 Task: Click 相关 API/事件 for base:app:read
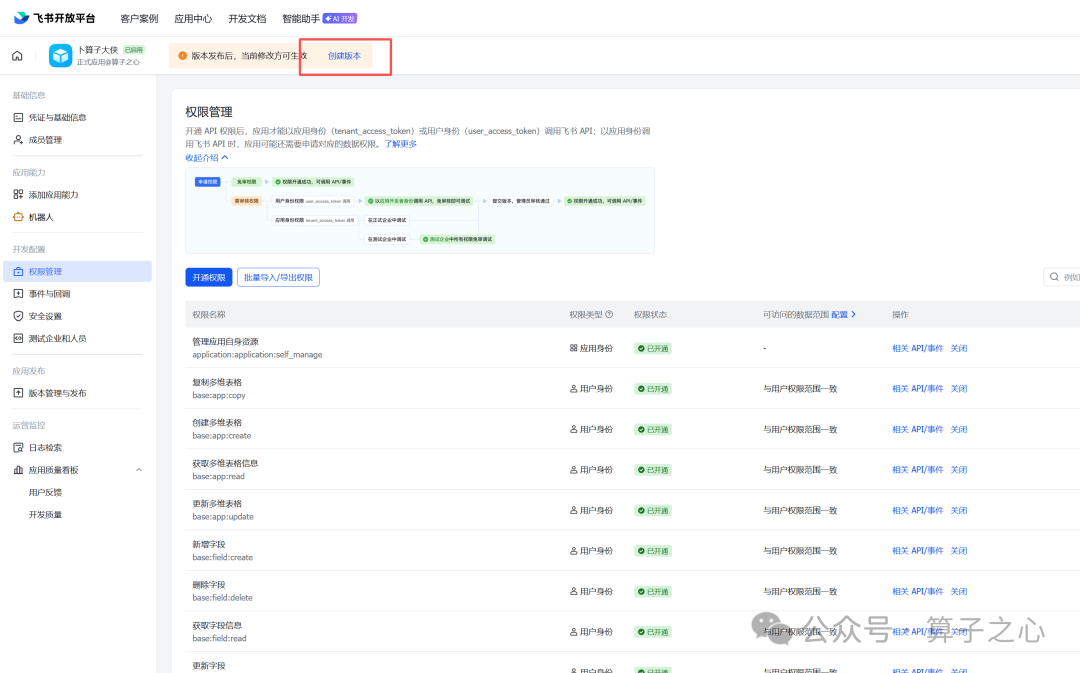pos(917,470)
